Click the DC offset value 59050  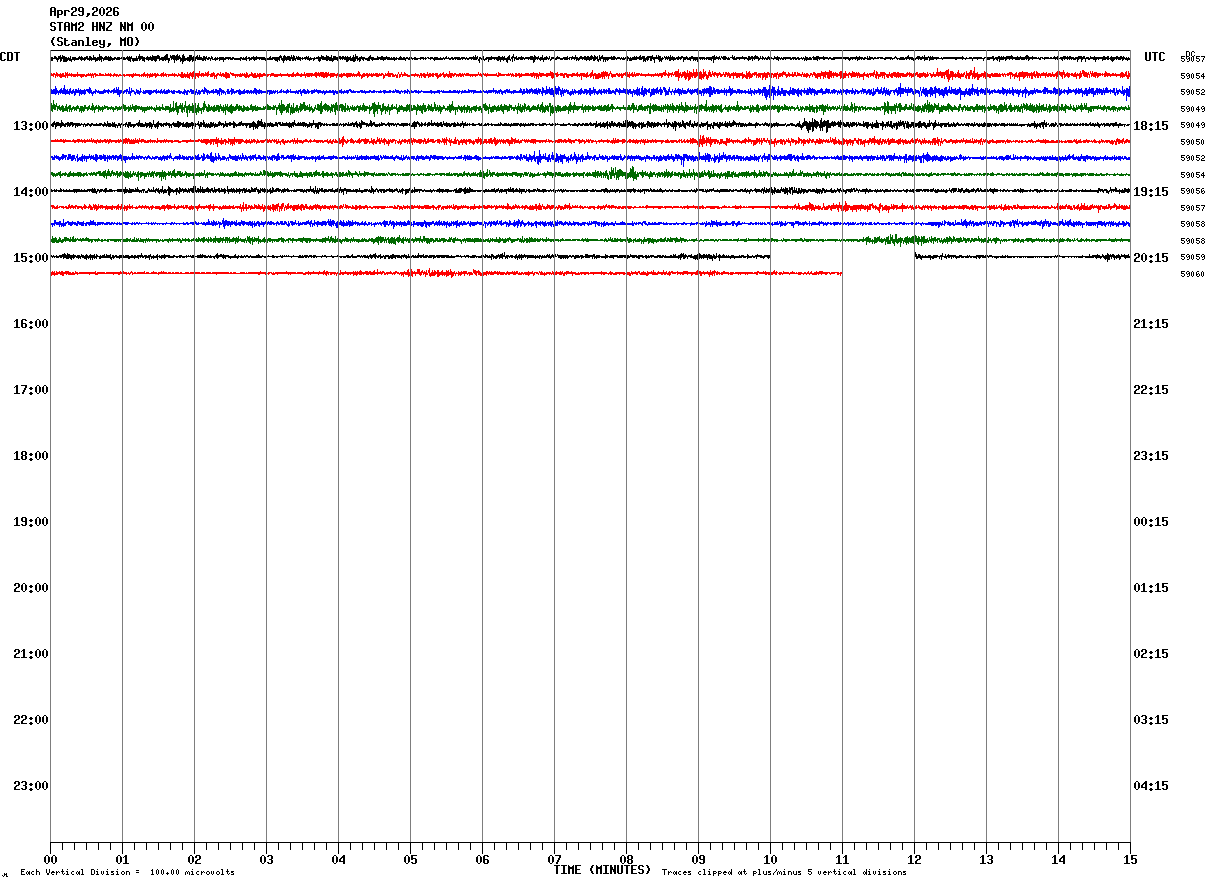point(1192,142)
